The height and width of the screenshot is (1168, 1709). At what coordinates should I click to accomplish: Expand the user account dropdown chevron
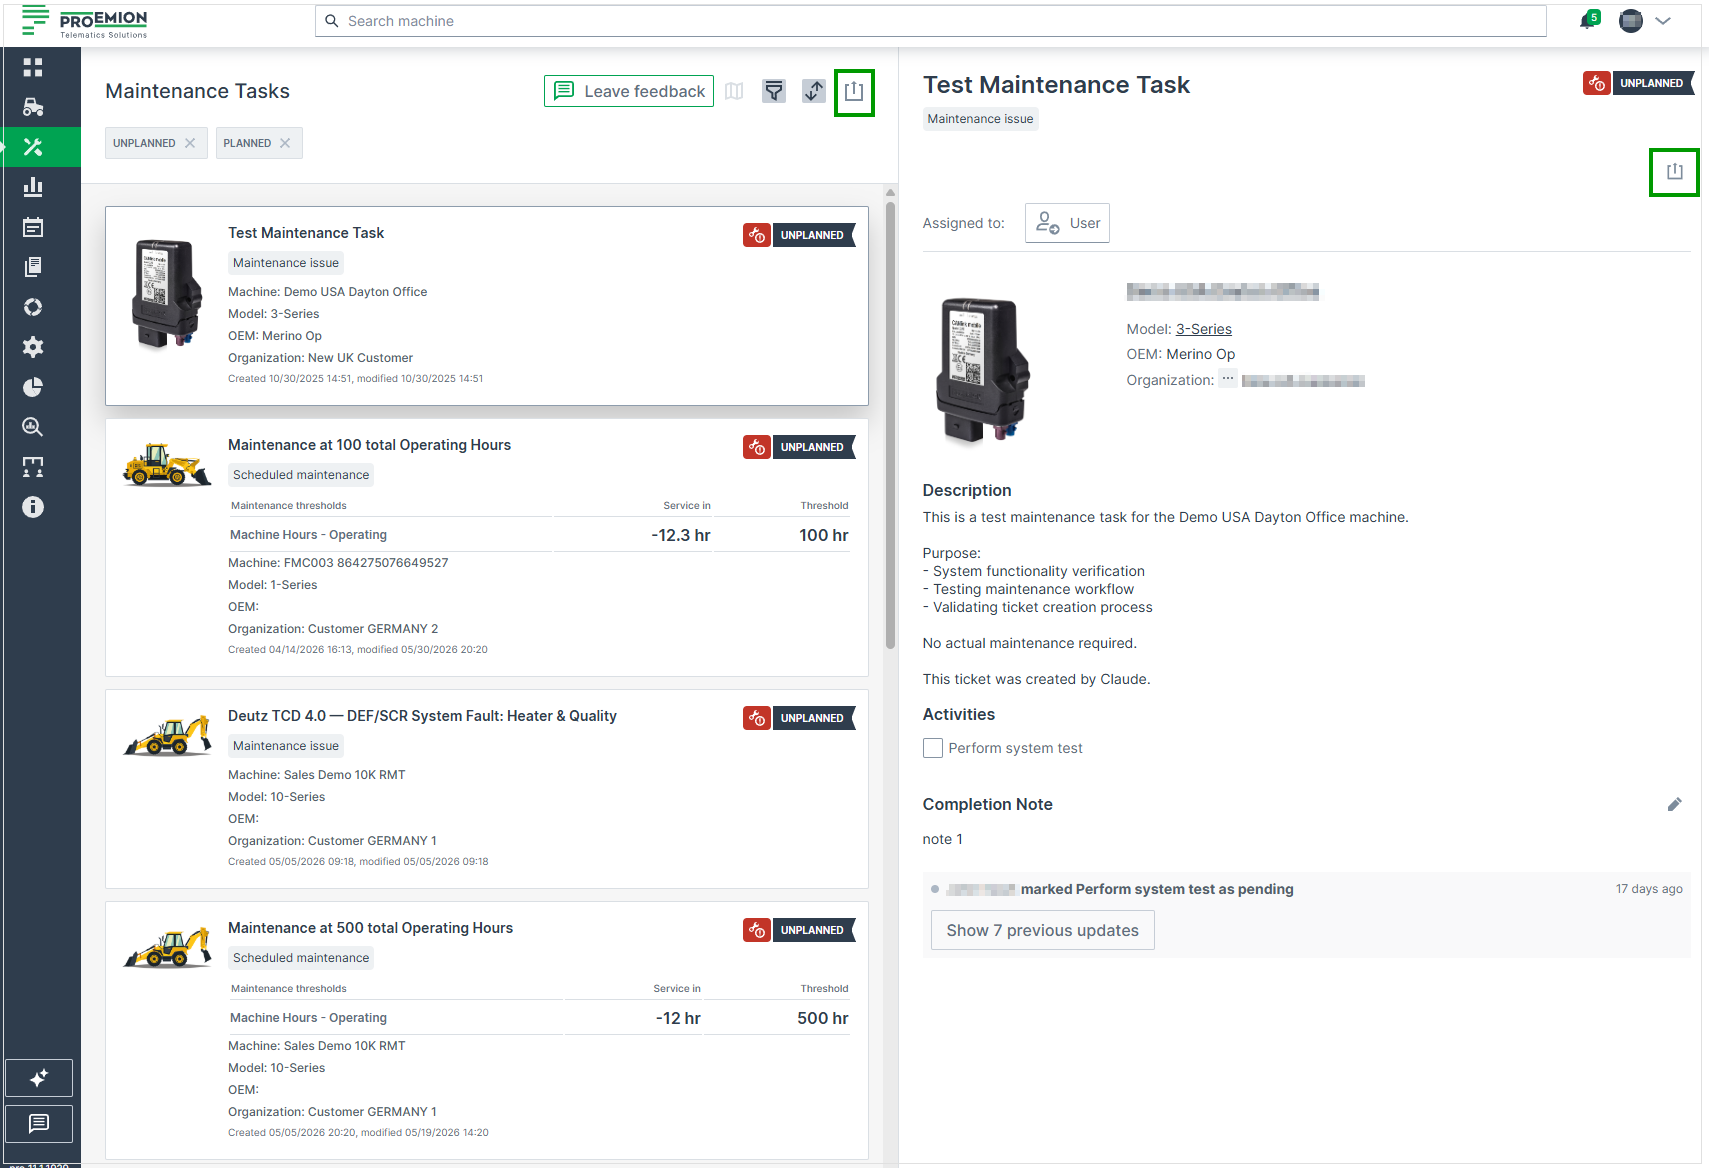coord(1663,21)
